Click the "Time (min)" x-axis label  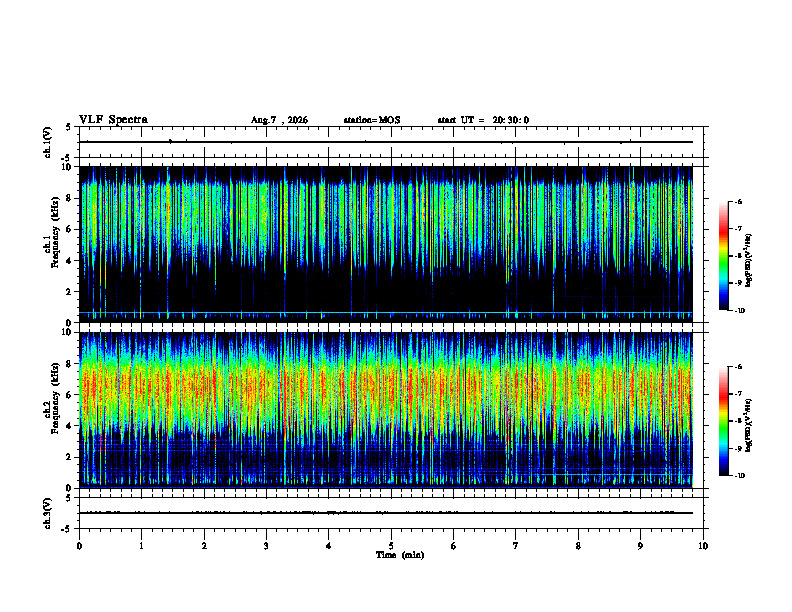coord(400,555)
